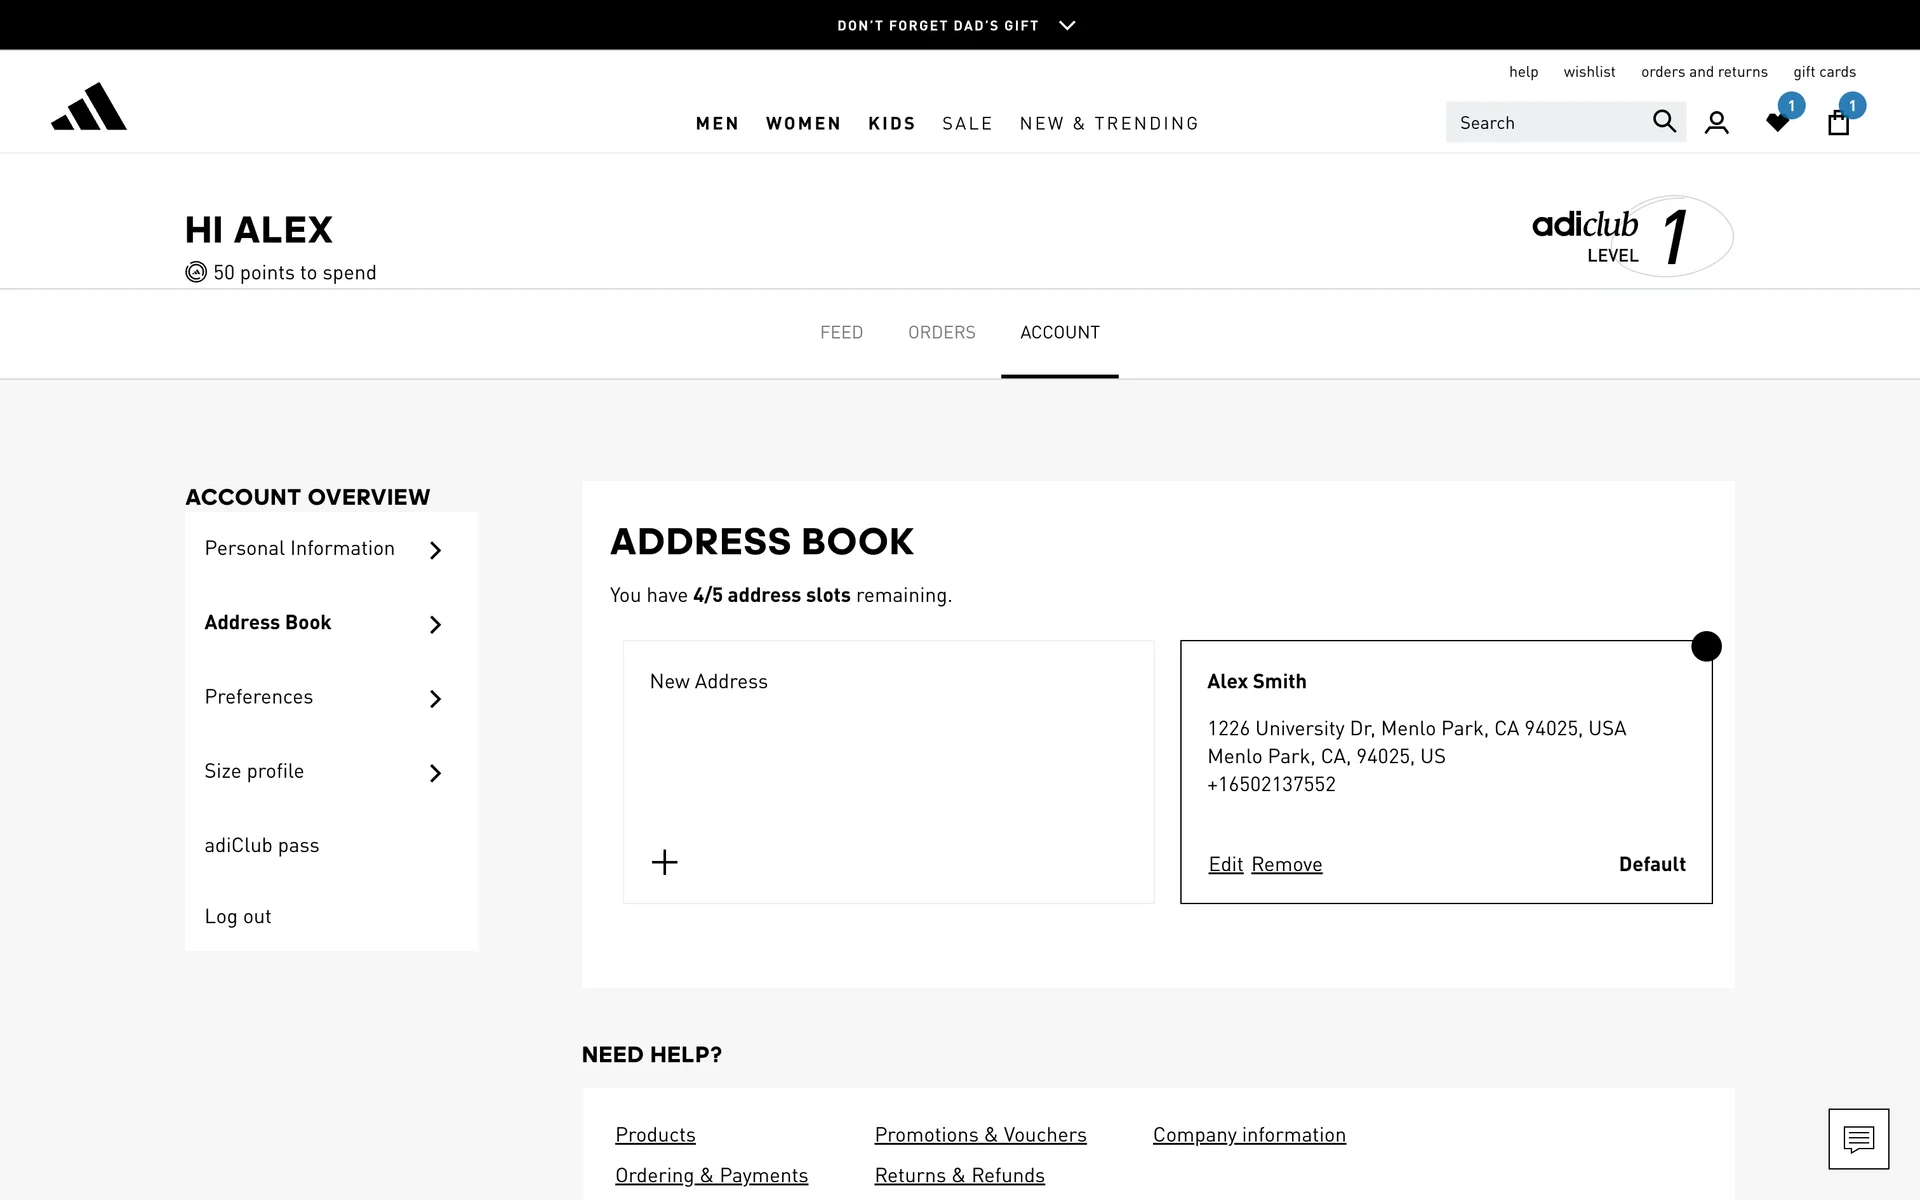
Task: Expand the Dad's gift promo chevron
Action: tap(1067, 25)
